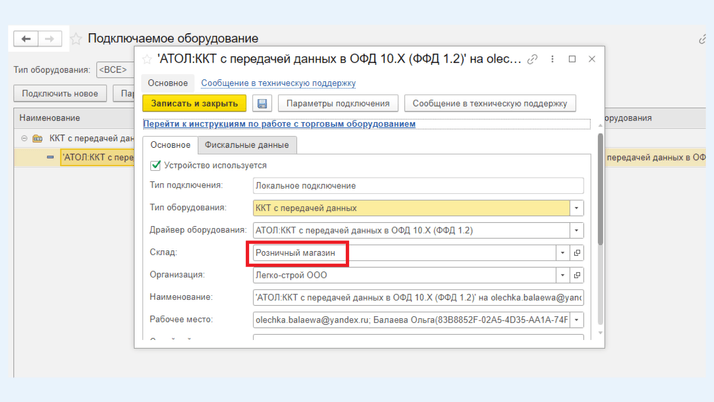Select 'АТОЛ:ККТ row in equipment list

pyautogui.click(x=98, y=158)
